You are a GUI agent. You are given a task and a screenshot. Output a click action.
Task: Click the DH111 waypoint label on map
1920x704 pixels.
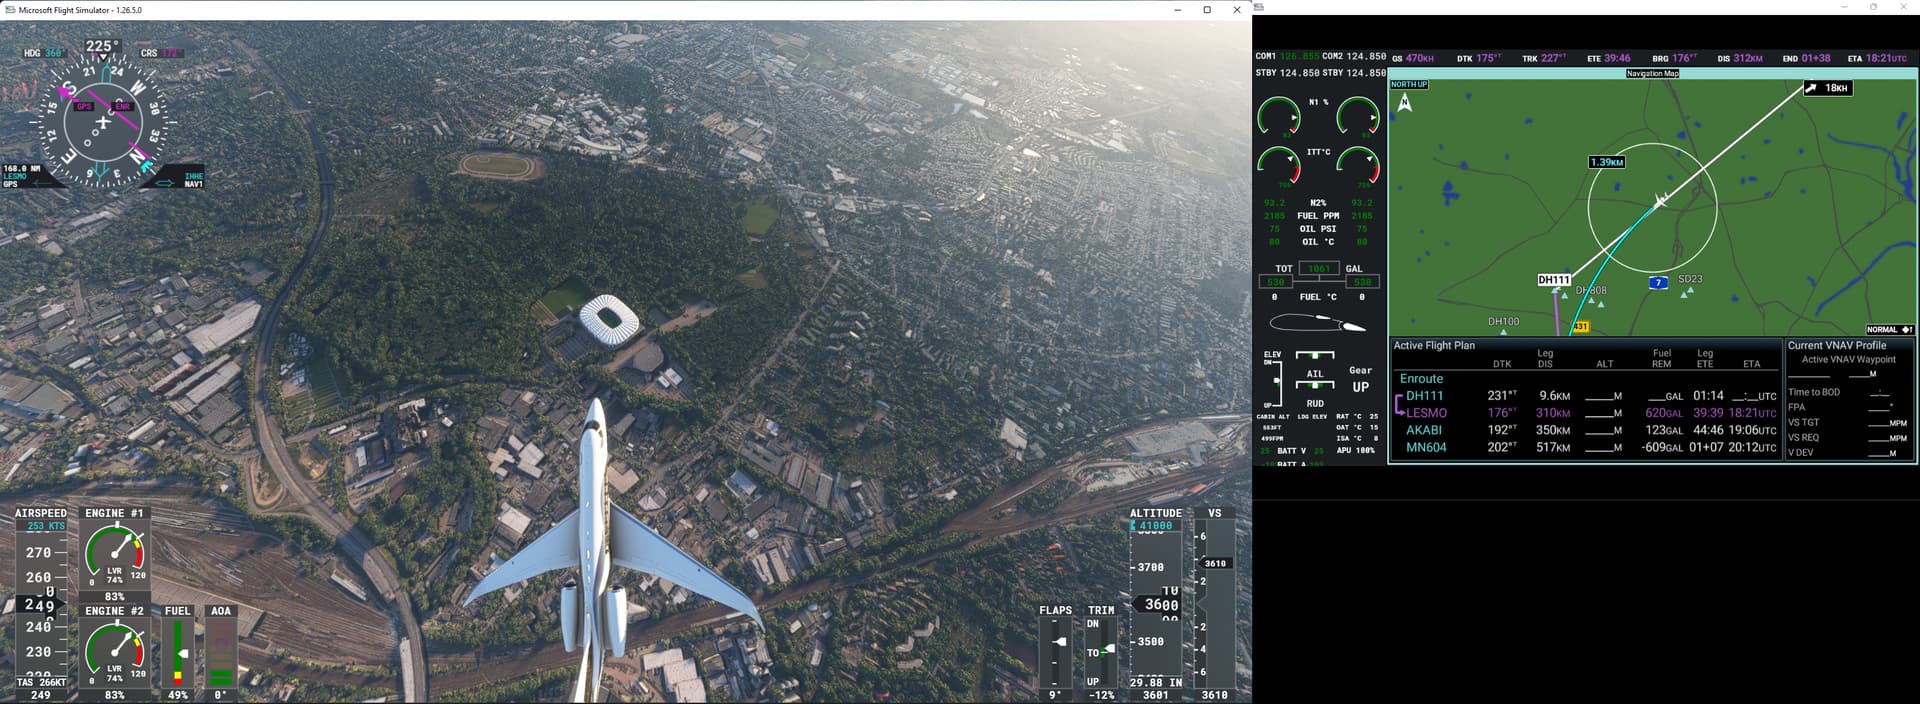click(x=1553, y=280)
